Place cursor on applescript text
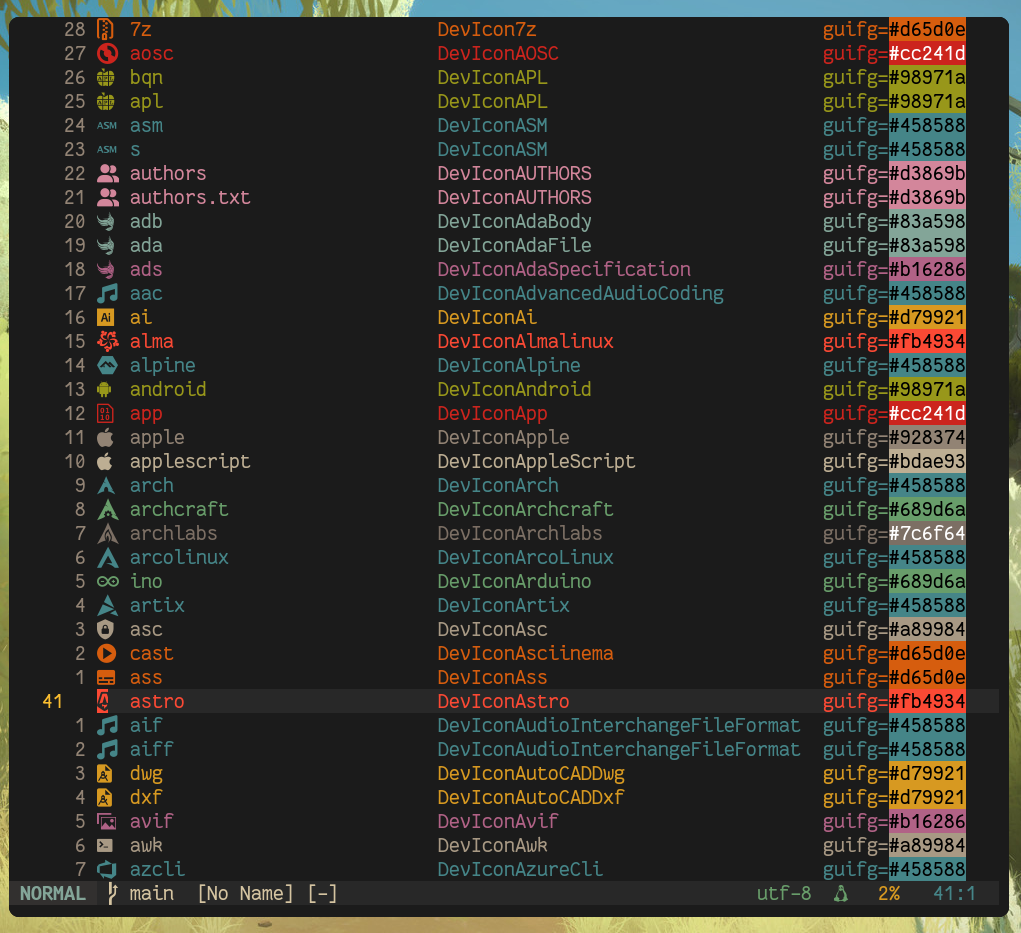Screen dimensions: 1021x933 [x=190, y=462]
